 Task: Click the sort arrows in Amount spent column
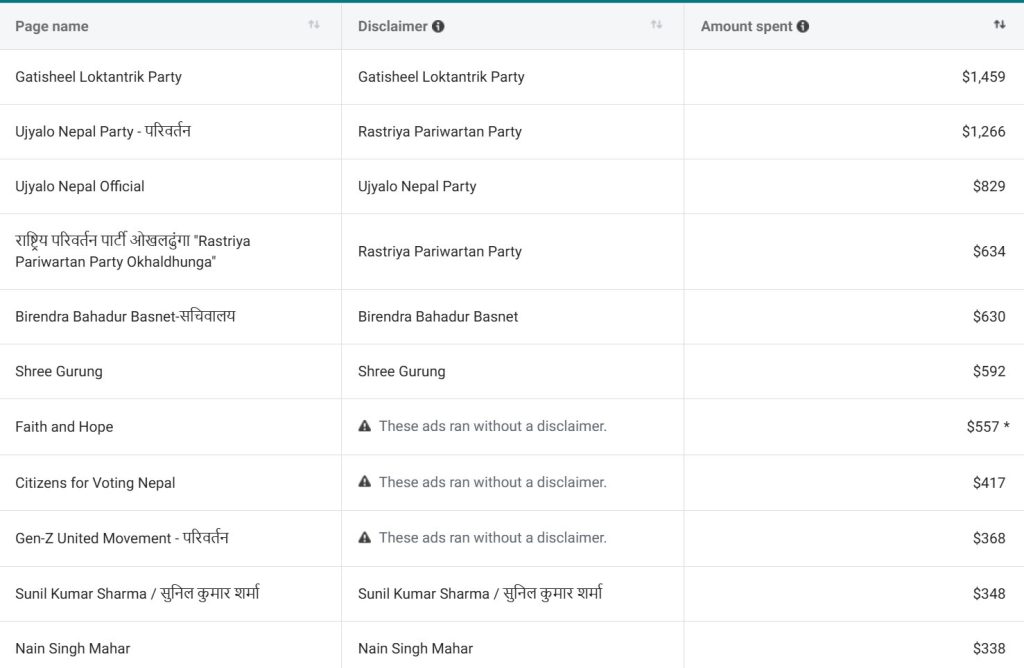(999, 25)
